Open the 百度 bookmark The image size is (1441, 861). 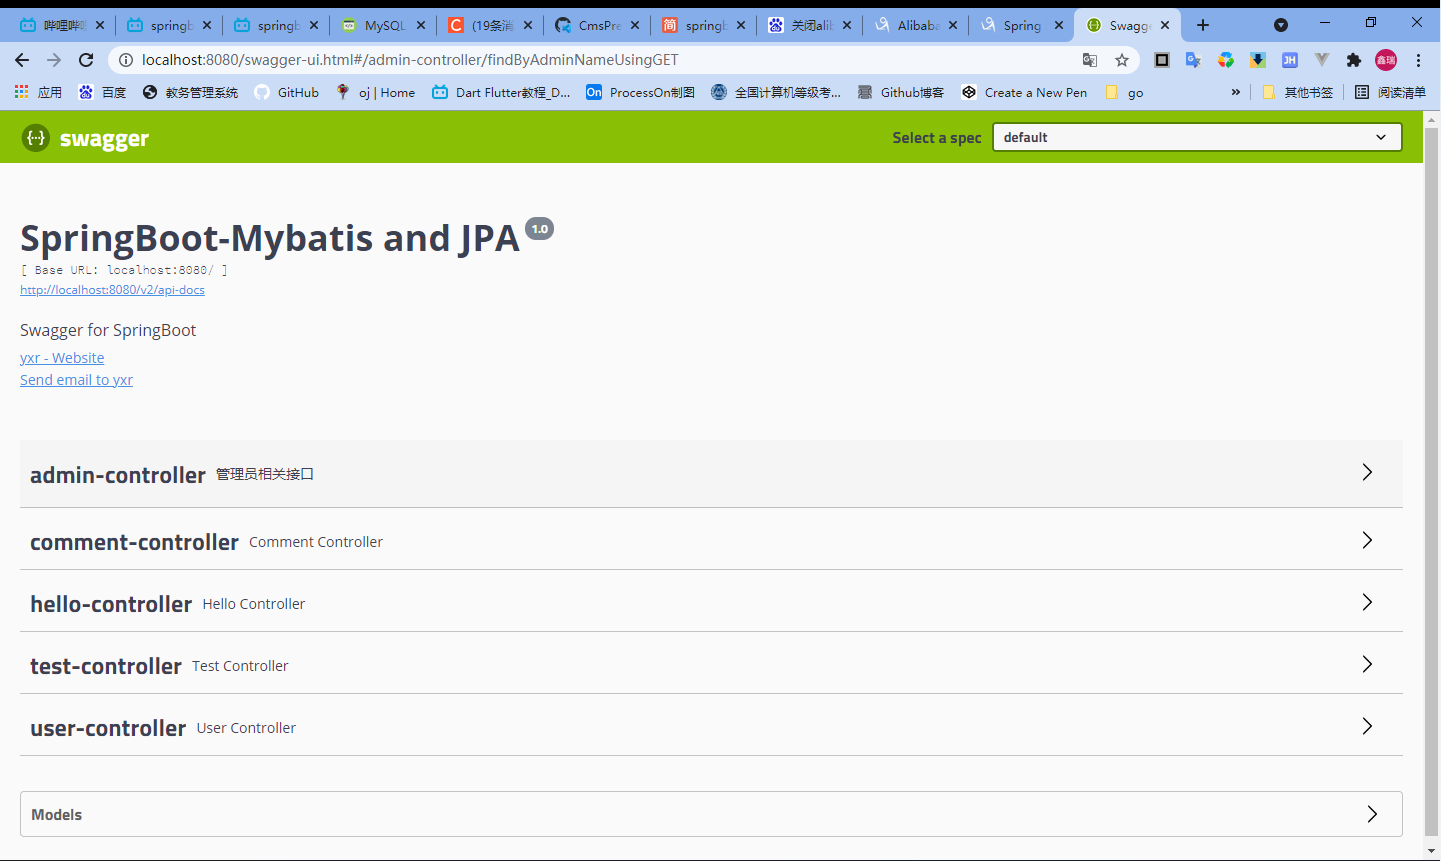pos(102,92)
